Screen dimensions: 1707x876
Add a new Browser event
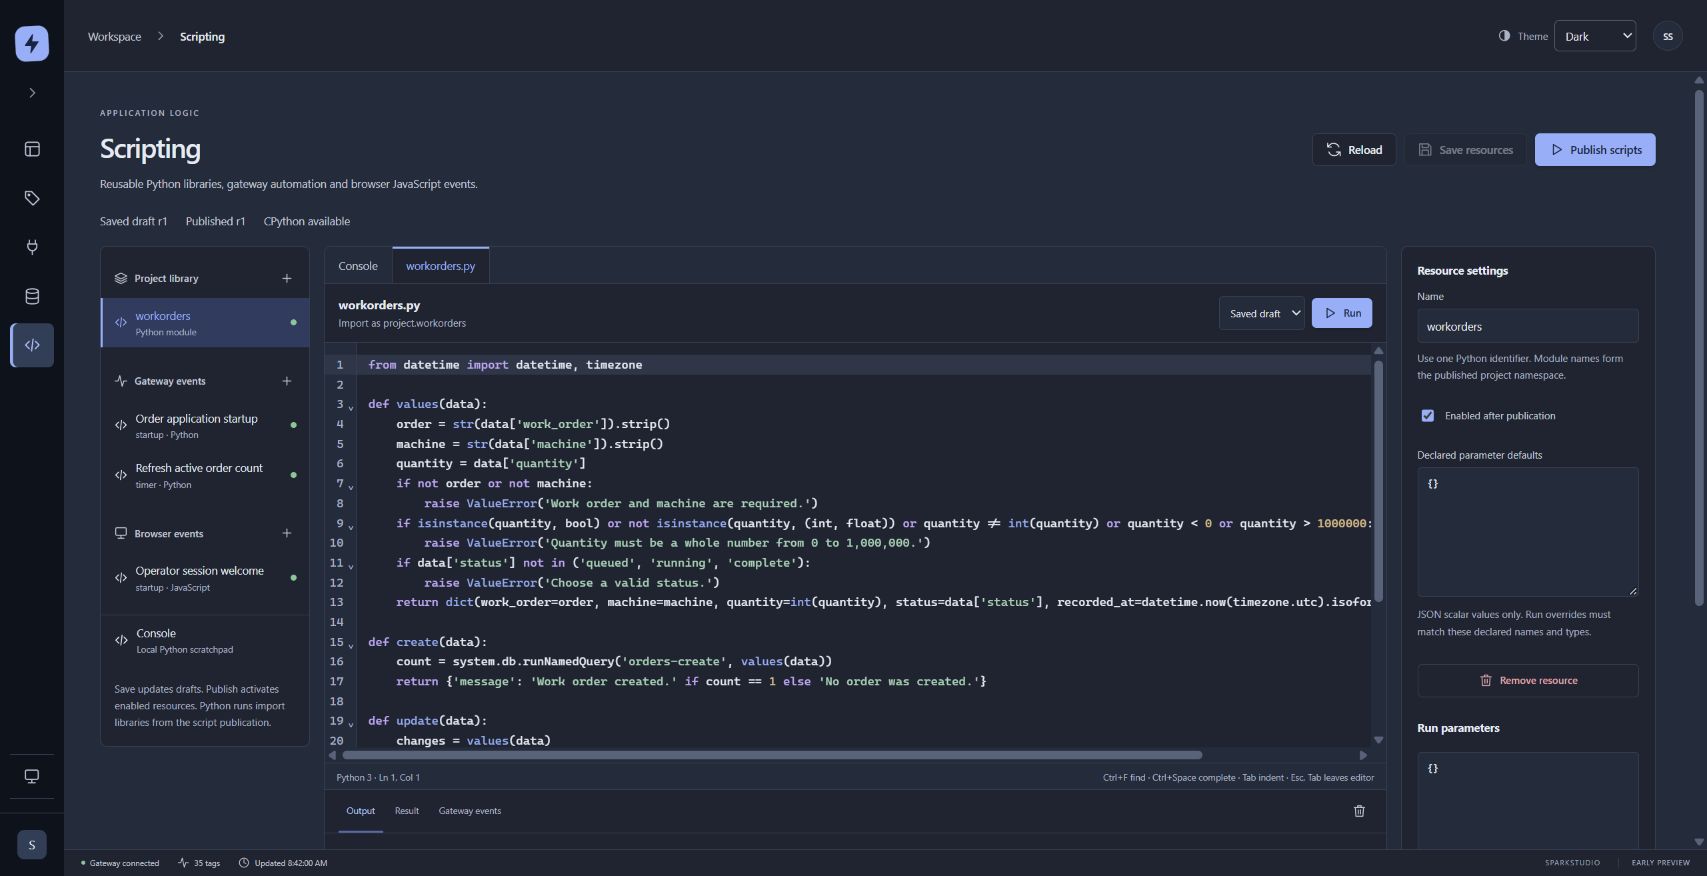[287, 534]
